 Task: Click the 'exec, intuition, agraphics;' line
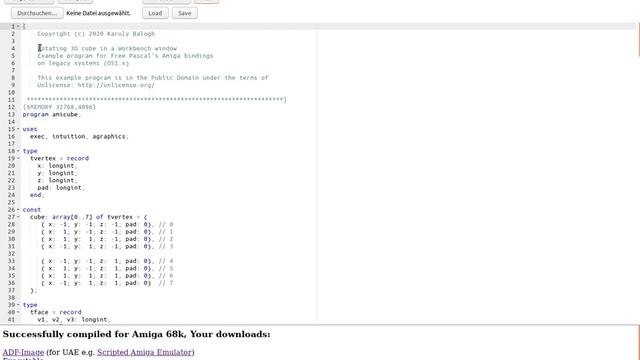click(79, 136)
